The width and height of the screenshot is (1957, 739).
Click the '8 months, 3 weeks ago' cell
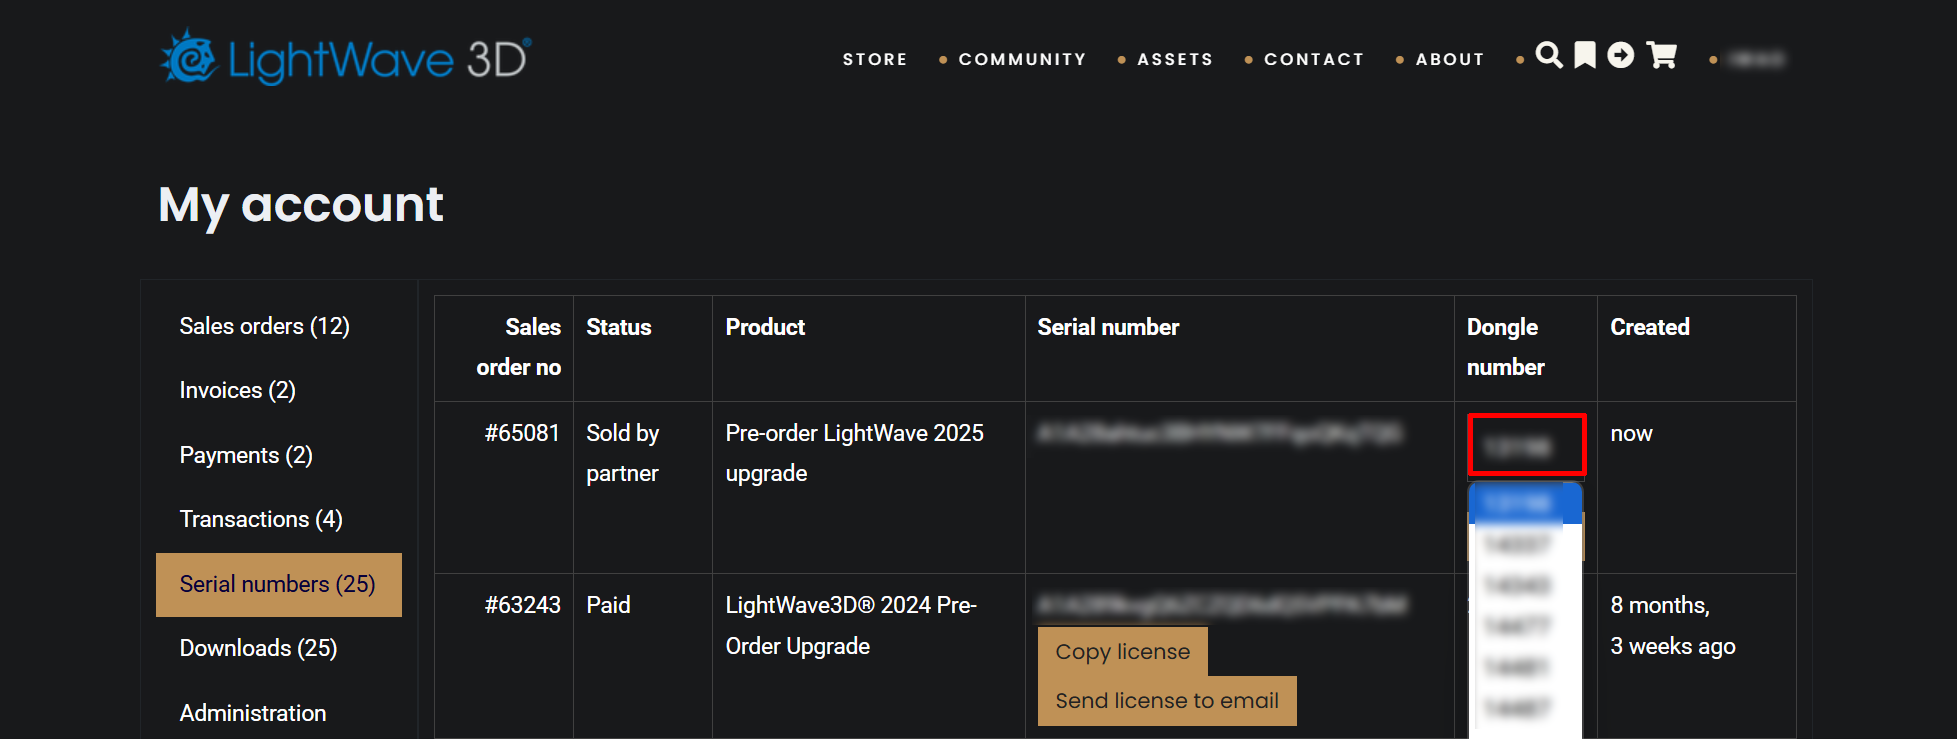(x=1673, y=625)
